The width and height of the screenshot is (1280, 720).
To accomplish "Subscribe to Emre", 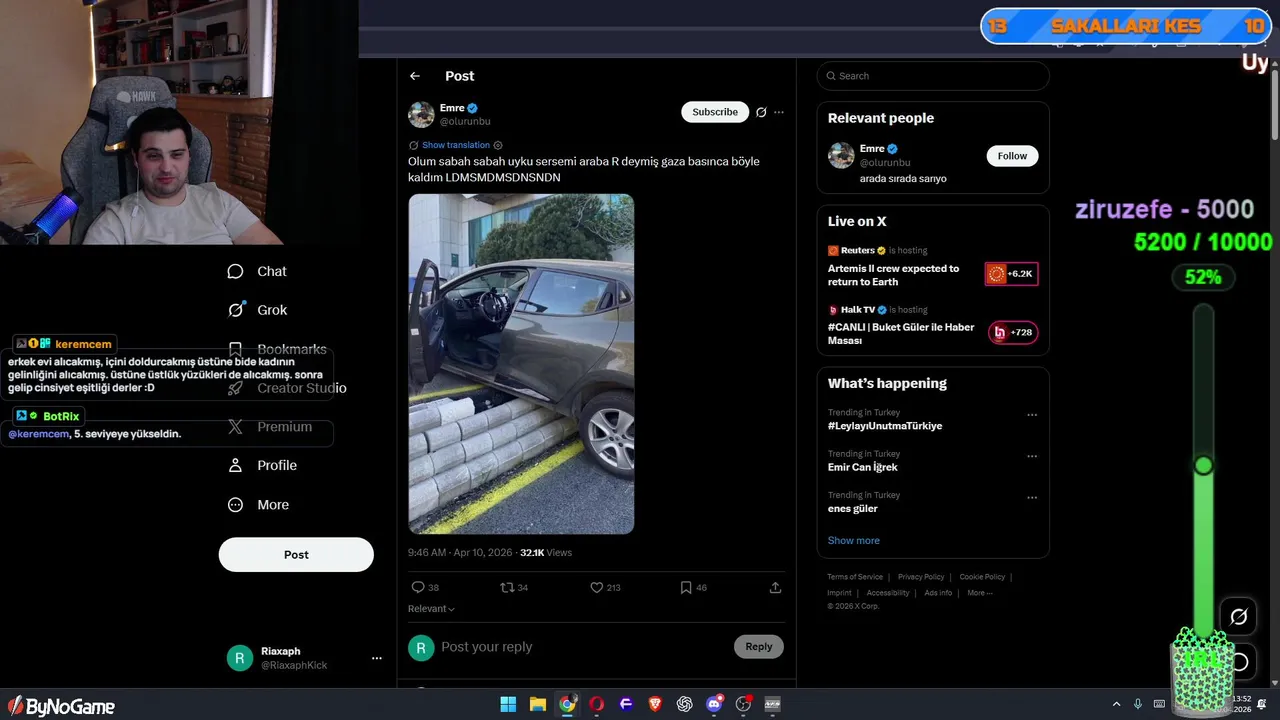I will tap(715, 112).
